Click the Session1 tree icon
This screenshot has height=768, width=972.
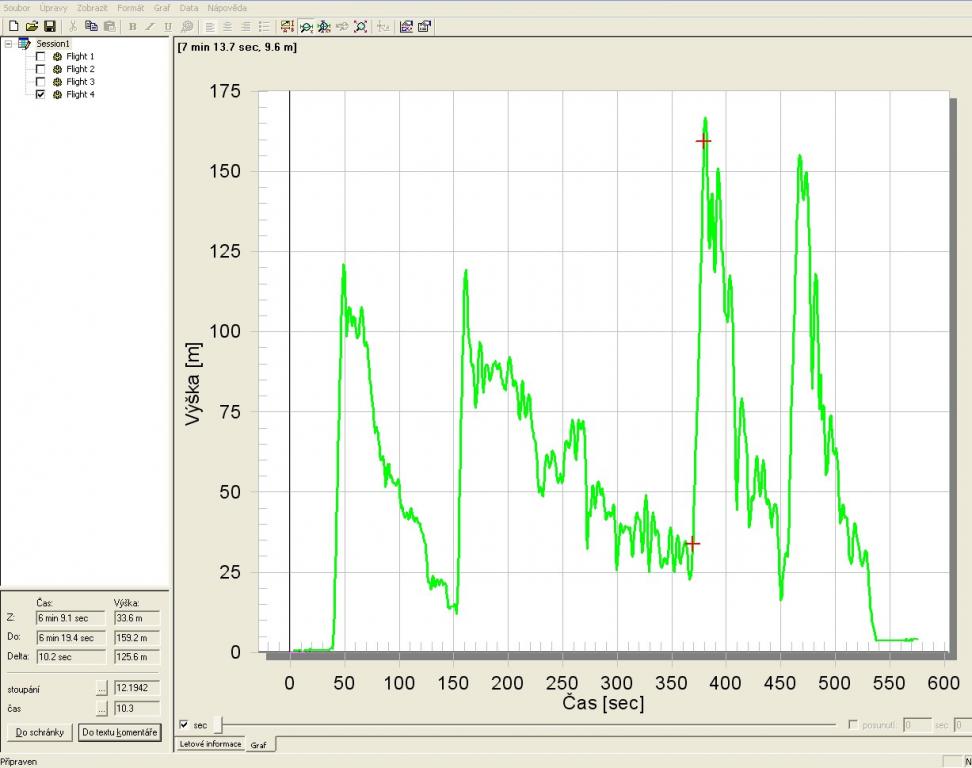pos(24,44)
